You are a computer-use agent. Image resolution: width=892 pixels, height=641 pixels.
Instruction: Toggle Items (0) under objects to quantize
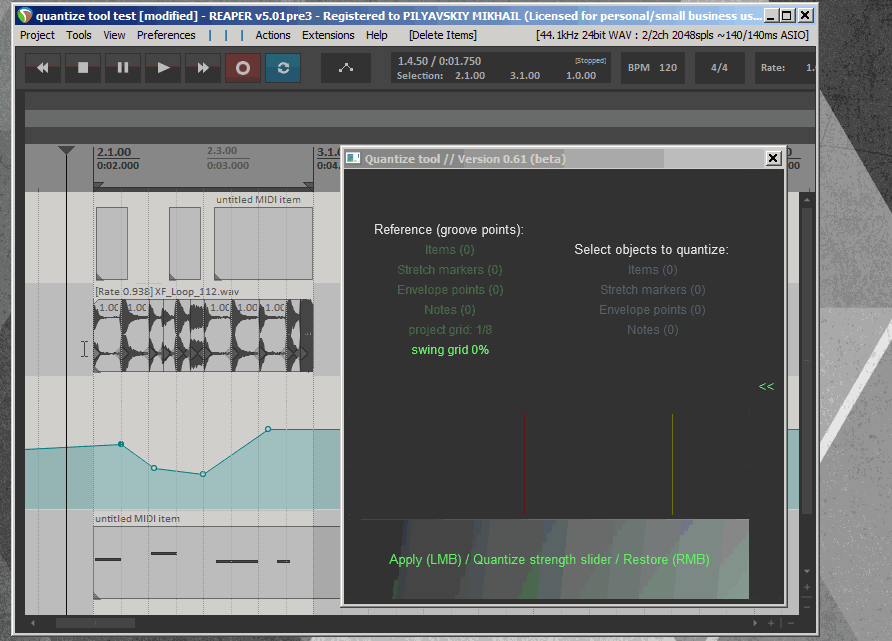tap(653, 270)
